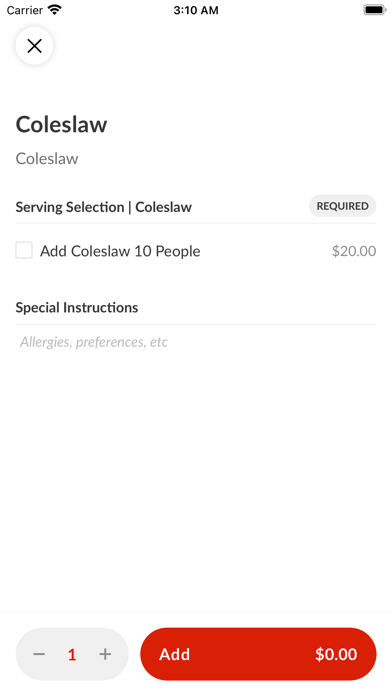This screenshot has height=696, width=392.
Task: Close the Coleslaw item screen
Action: coord(34,46)
